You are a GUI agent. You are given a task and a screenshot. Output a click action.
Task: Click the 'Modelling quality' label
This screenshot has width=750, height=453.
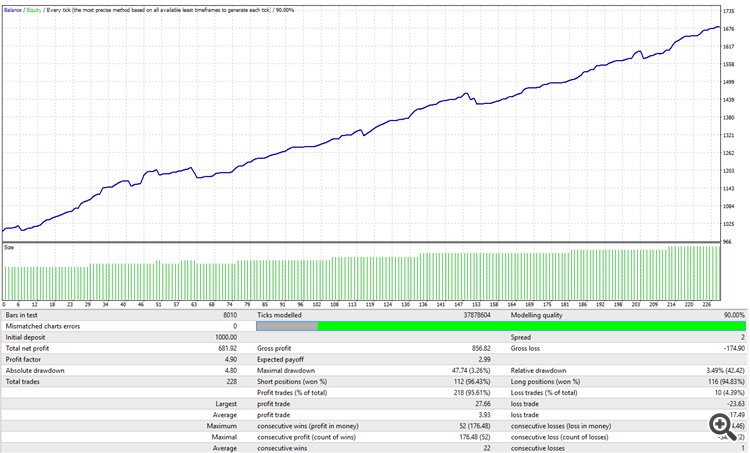coord(537,315)
